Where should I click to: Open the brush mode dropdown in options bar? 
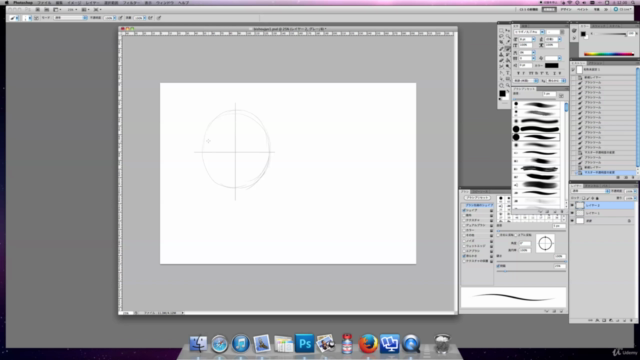point(70,18)
